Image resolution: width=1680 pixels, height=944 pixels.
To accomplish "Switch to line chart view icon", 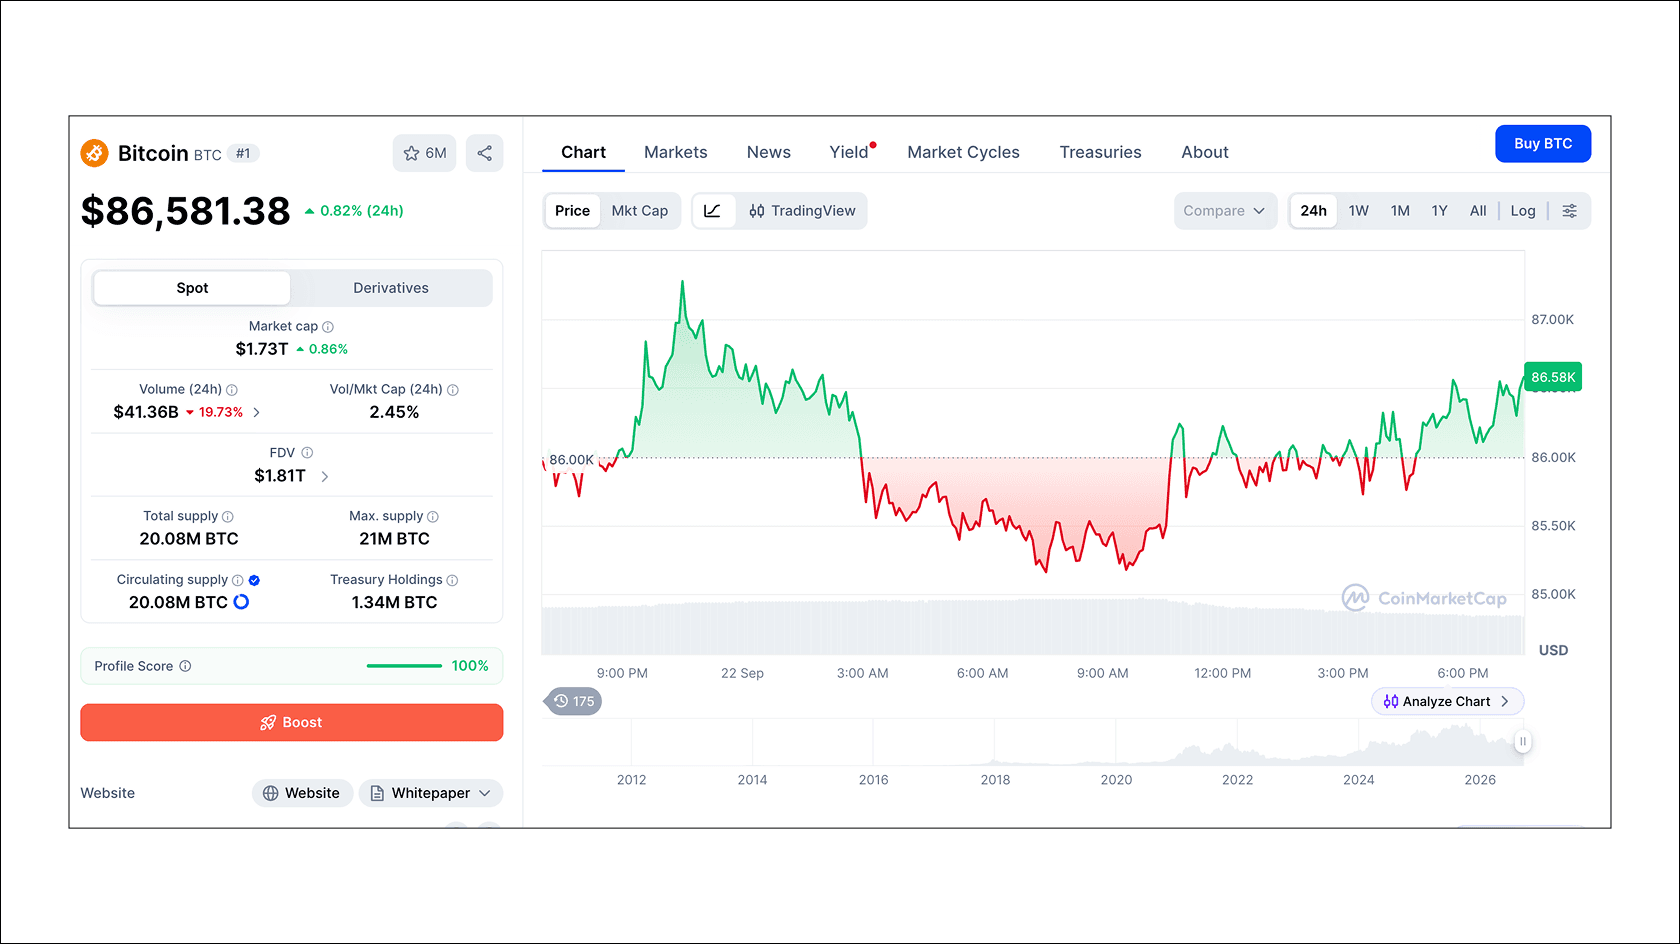I will (713, 211).
